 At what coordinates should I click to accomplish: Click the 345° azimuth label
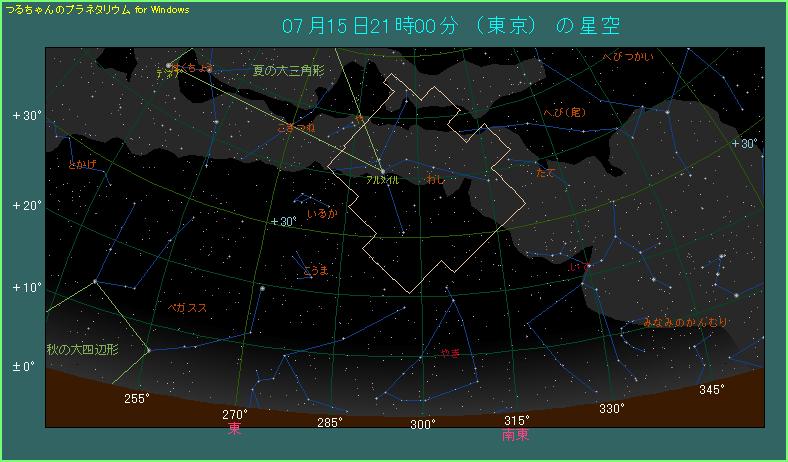[712, 389]
